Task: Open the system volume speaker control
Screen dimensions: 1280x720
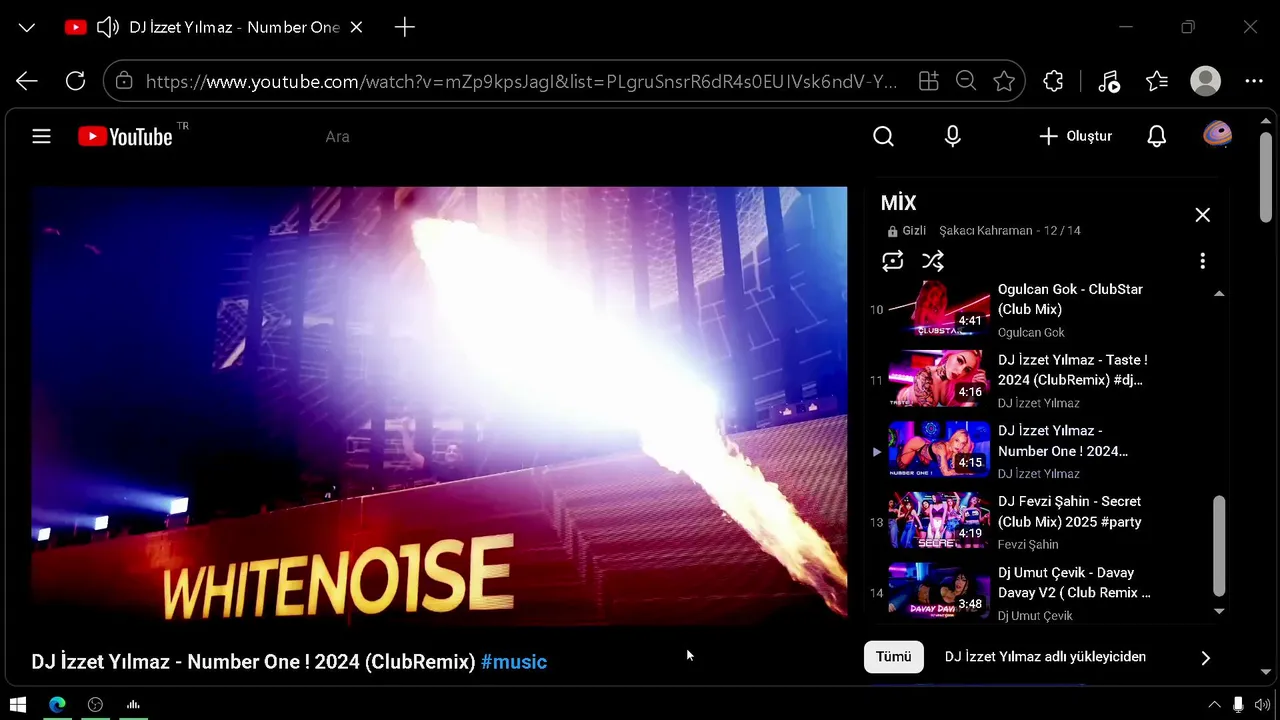Action: 1262,705
